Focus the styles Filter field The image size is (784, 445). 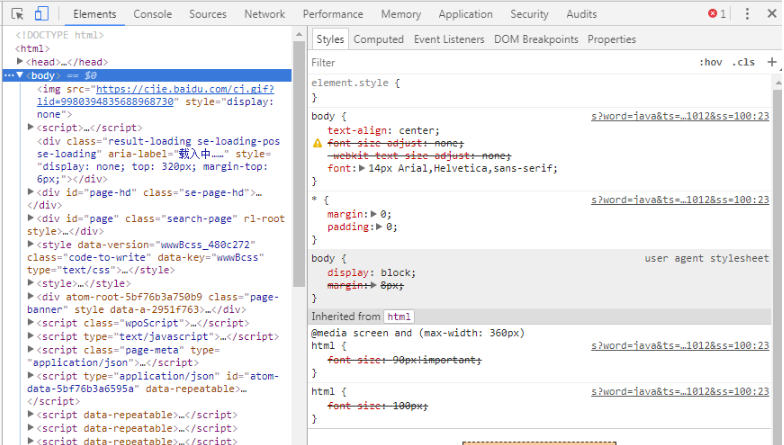pos(500,62)
